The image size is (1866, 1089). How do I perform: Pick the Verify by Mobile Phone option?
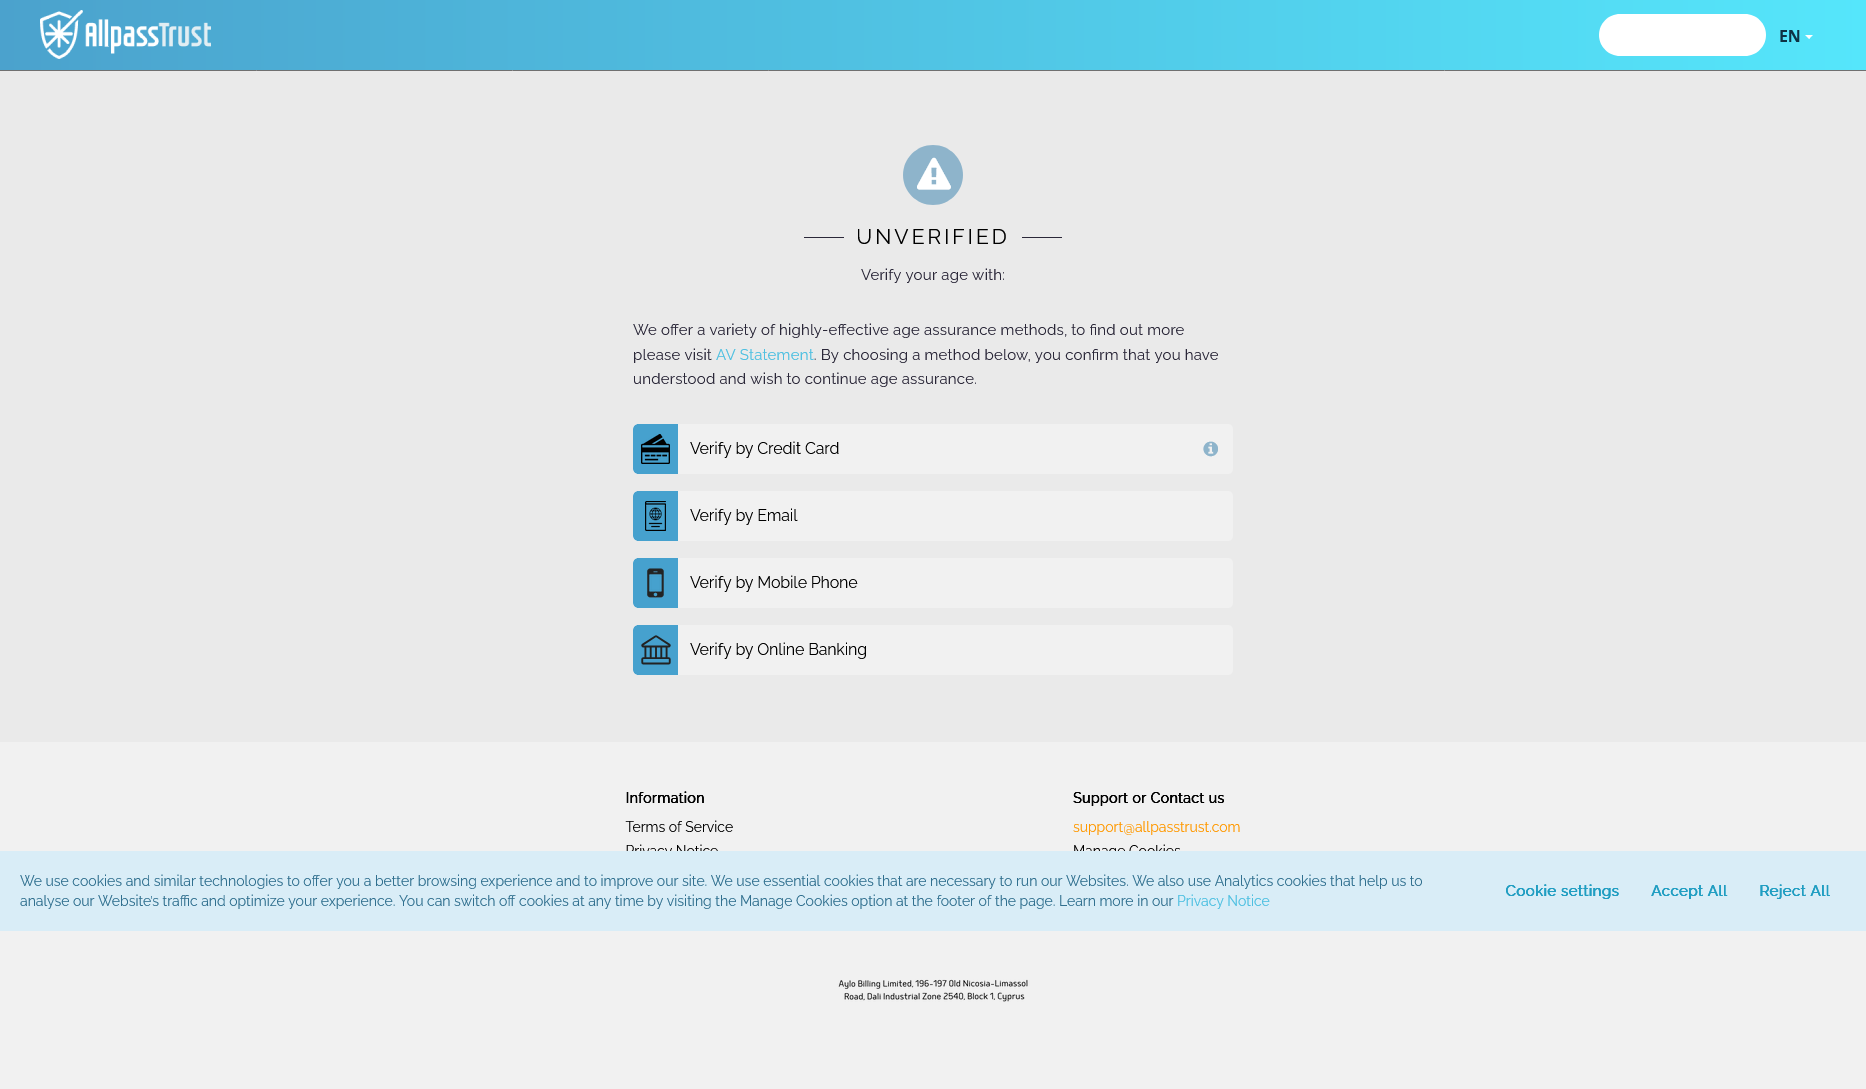[773, 583]
